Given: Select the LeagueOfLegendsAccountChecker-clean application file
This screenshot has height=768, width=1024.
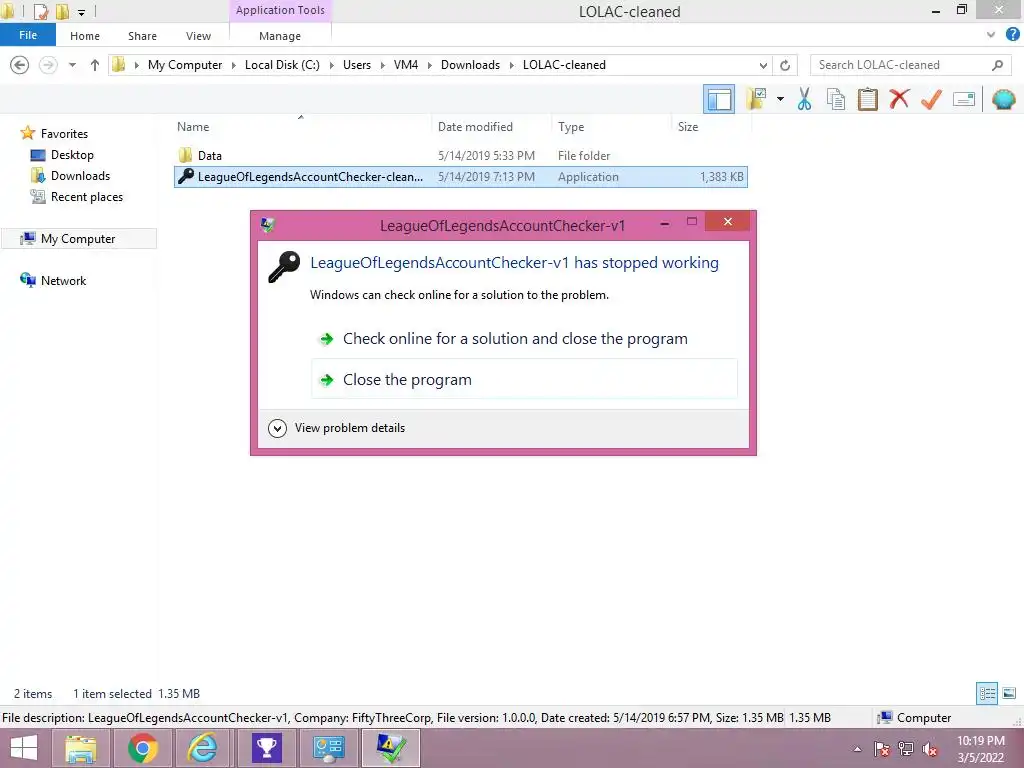Looking at the screenshot, I should pyautogui.click(x=460, y=176).
